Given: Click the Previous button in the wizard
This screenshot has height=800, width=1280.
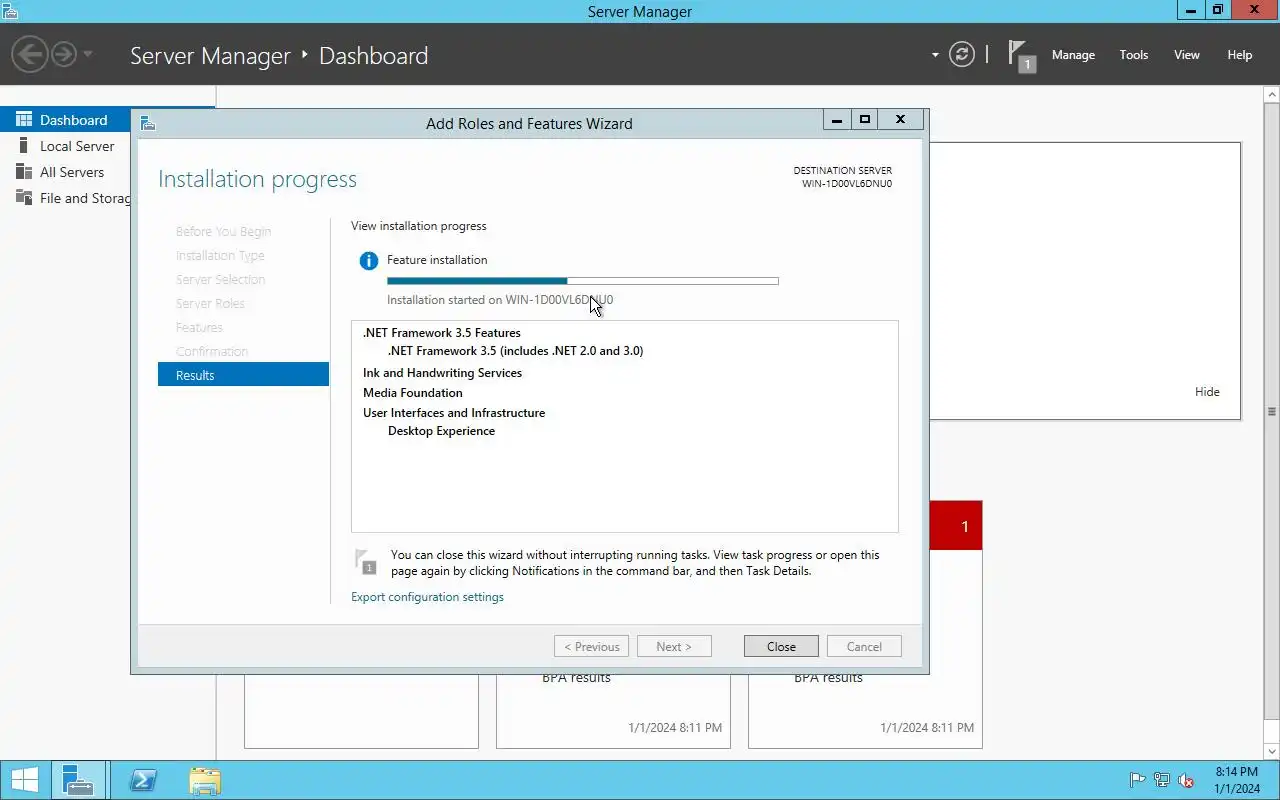Looking at the screenshot, I should pyautogui.click(x=591, y=647).
